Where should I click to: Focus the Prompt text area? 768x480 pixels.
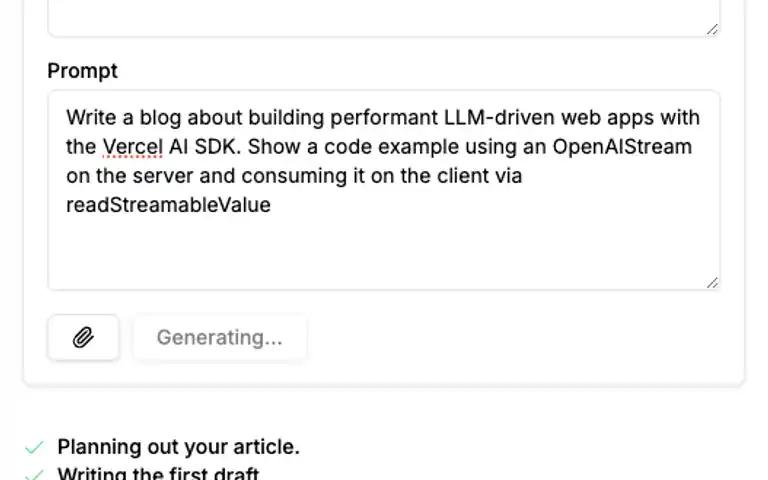(384, 190)
